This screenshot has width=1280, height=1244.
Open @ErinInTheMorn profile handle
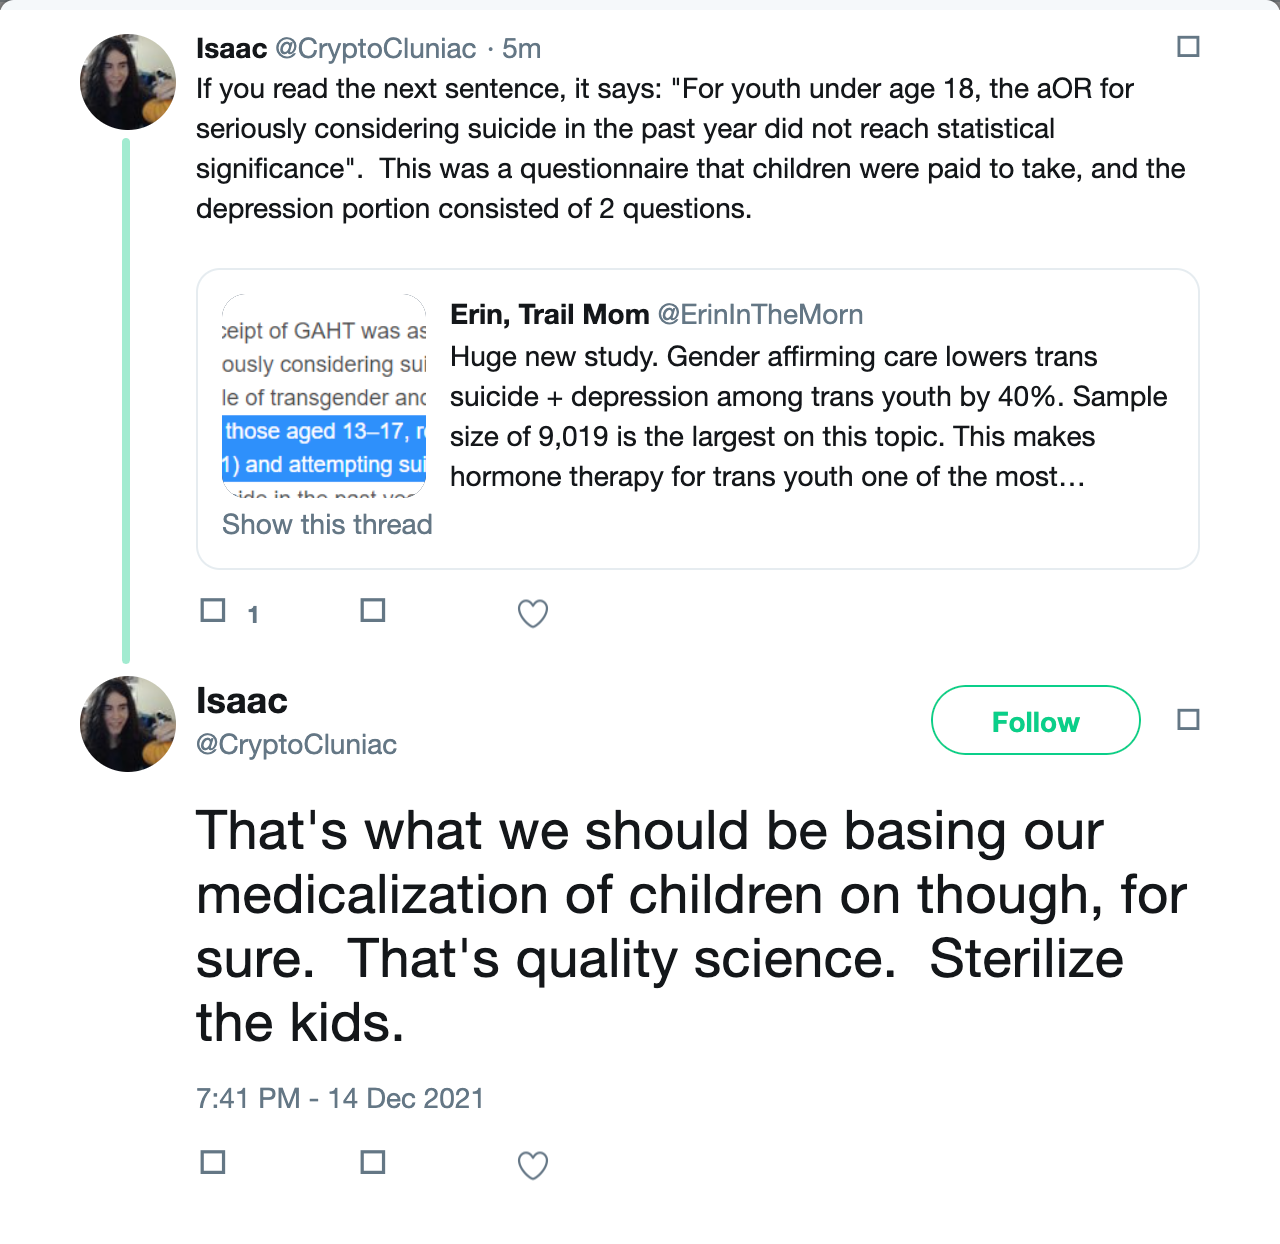(760, 315)
